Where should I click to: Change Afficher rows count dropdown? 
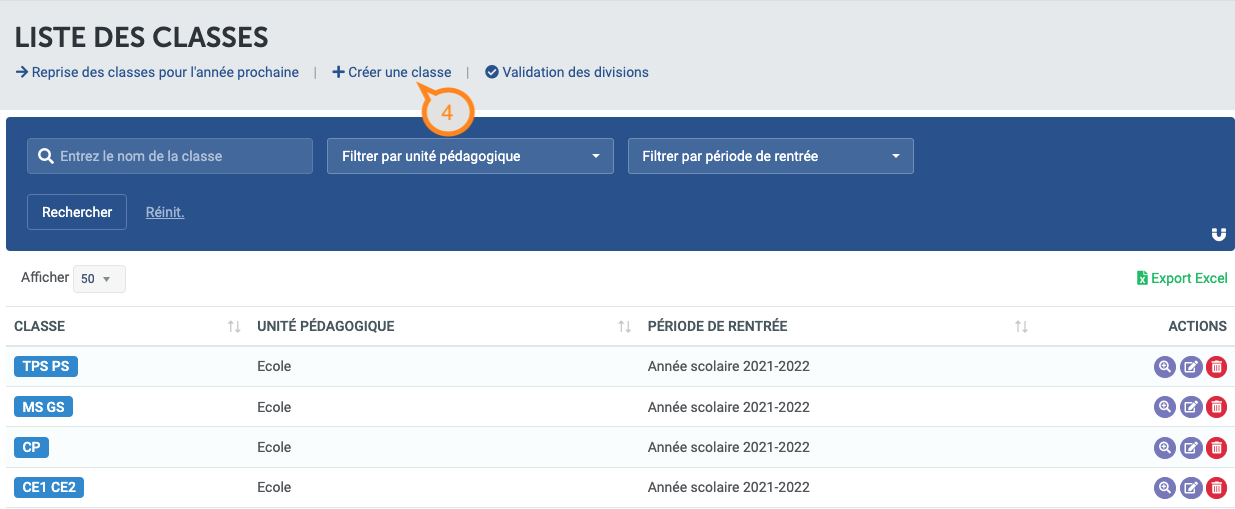[99, 279]
